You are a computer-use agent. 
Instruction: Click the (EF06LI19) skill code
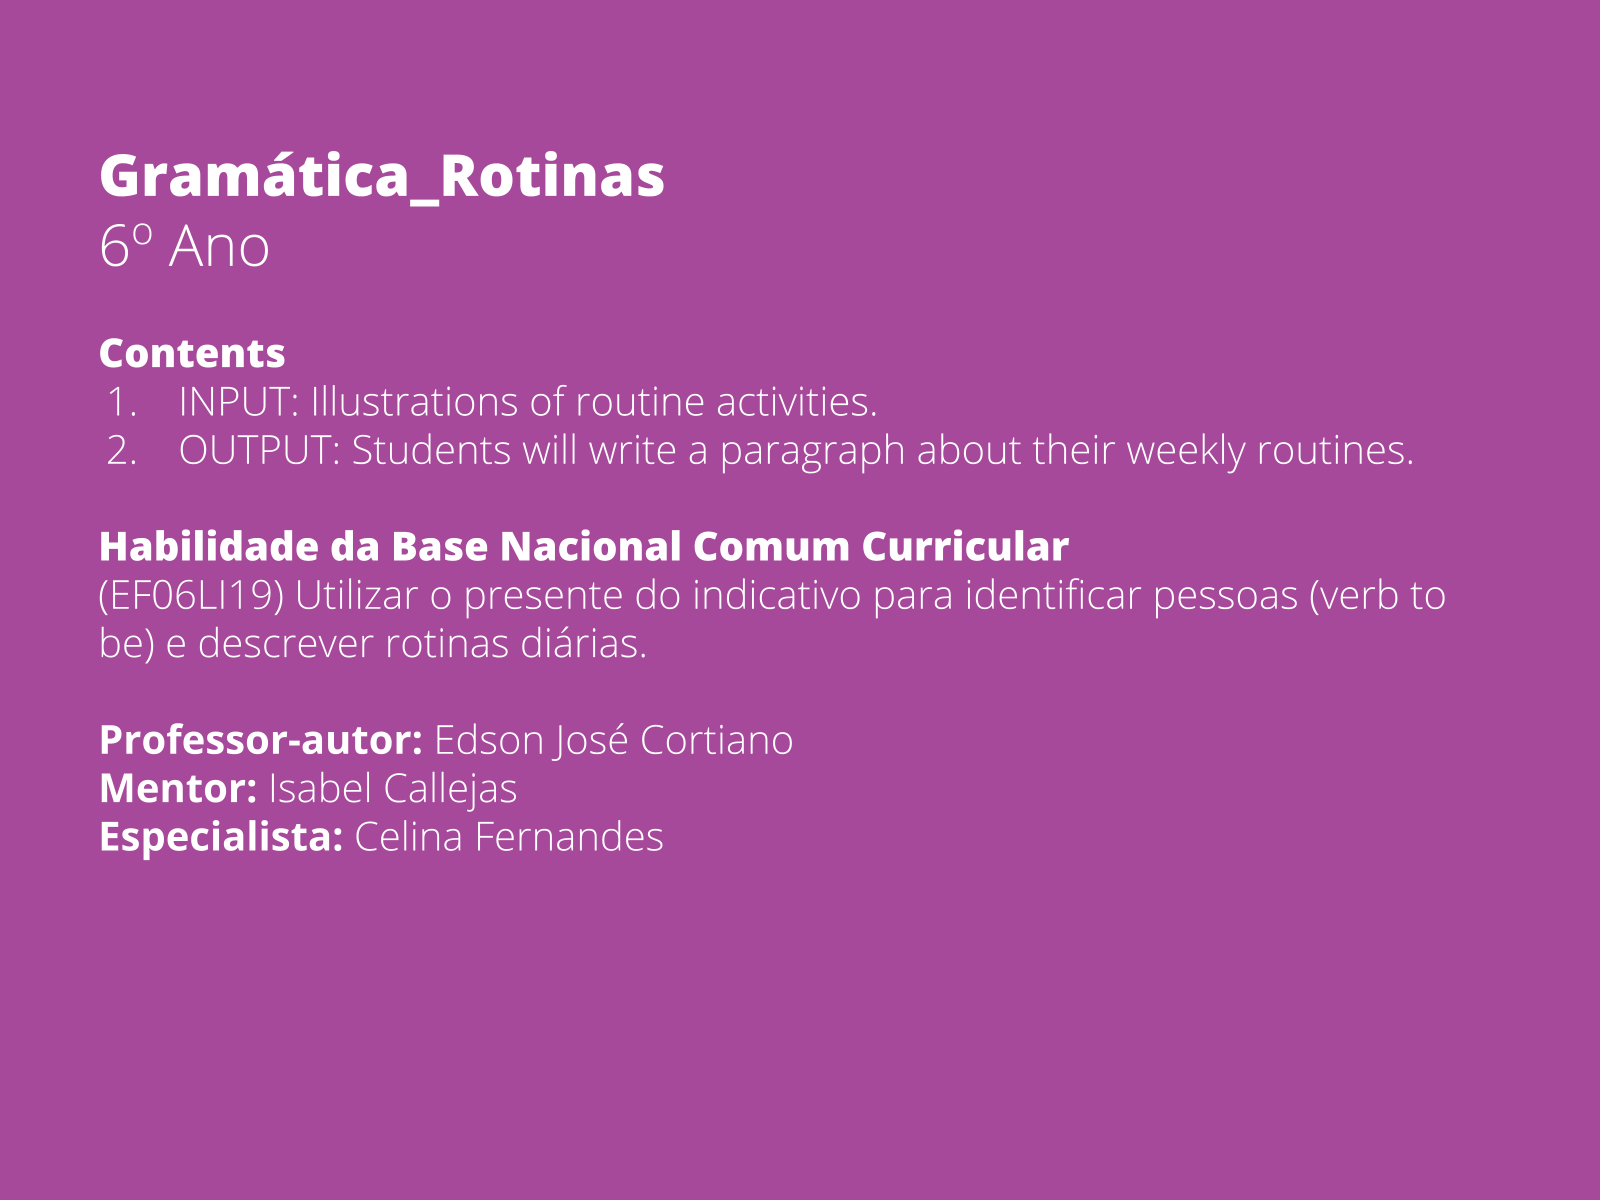coord(191,596)
